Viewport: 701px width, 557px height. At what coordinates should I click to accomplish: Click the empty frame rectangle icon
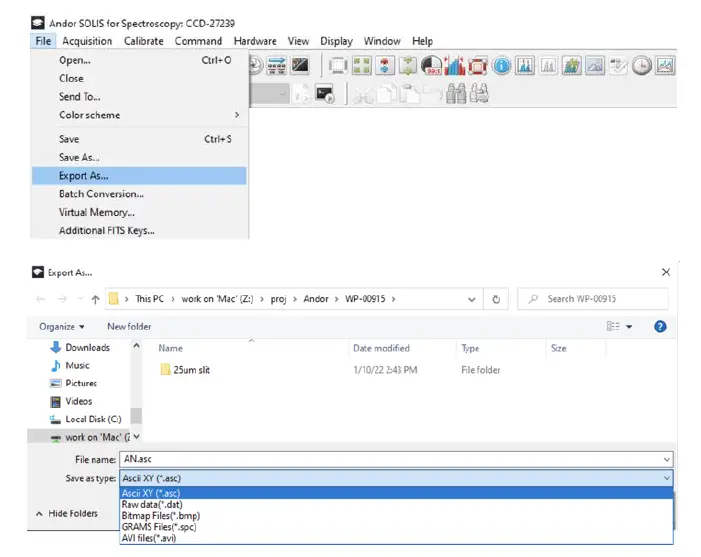click(x=338, y=66)
